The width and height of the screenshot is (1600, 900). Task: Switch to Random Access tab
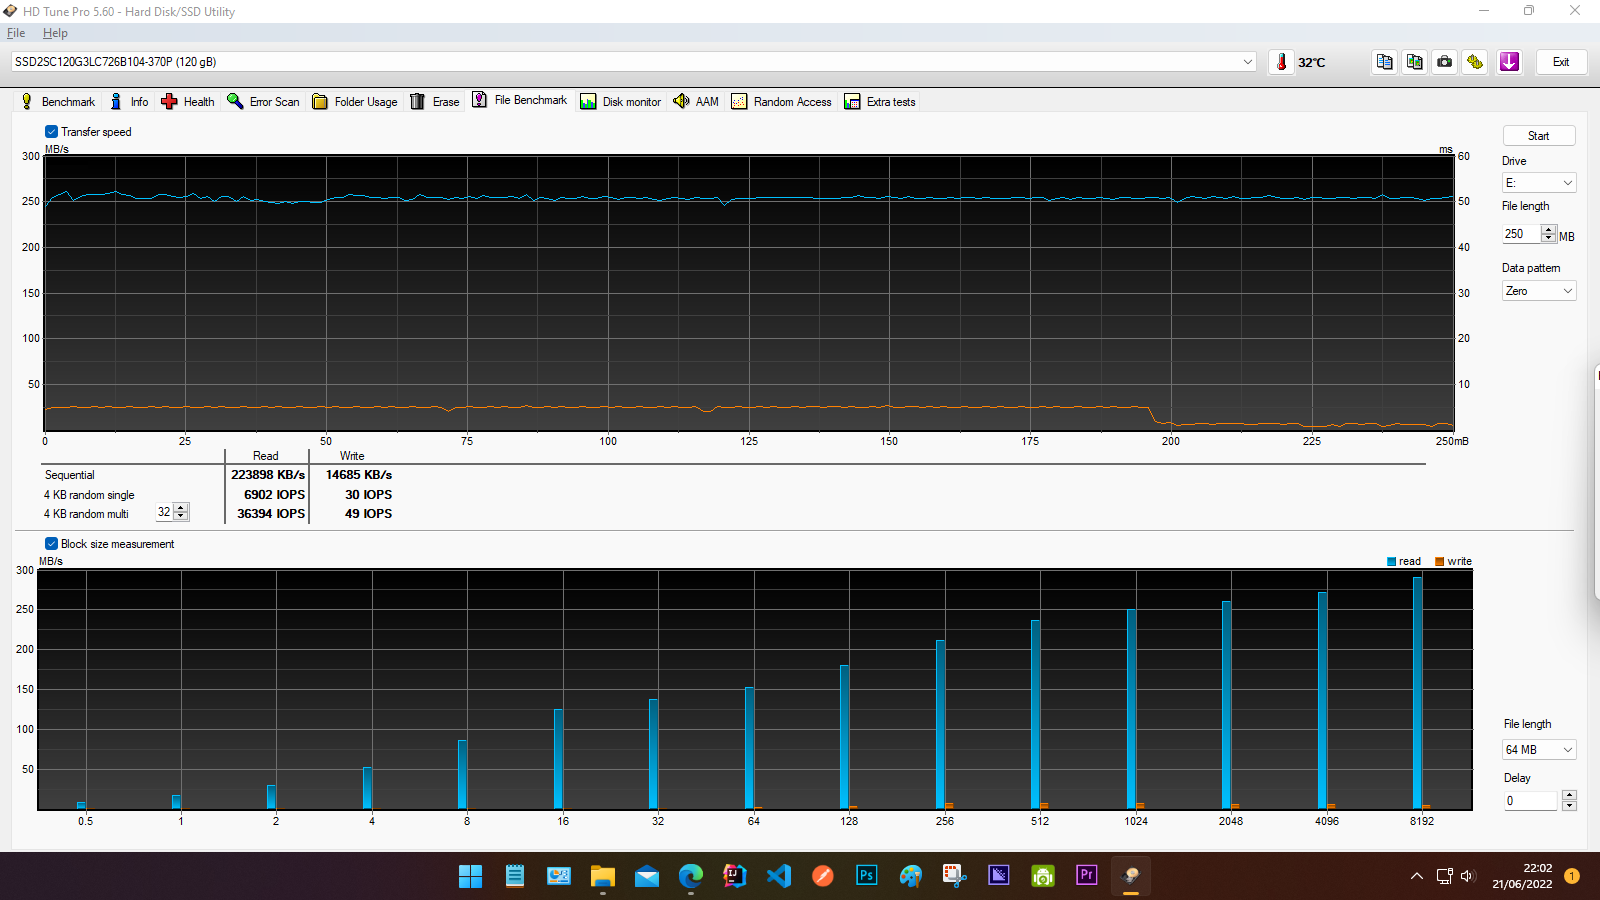point(782,101)
